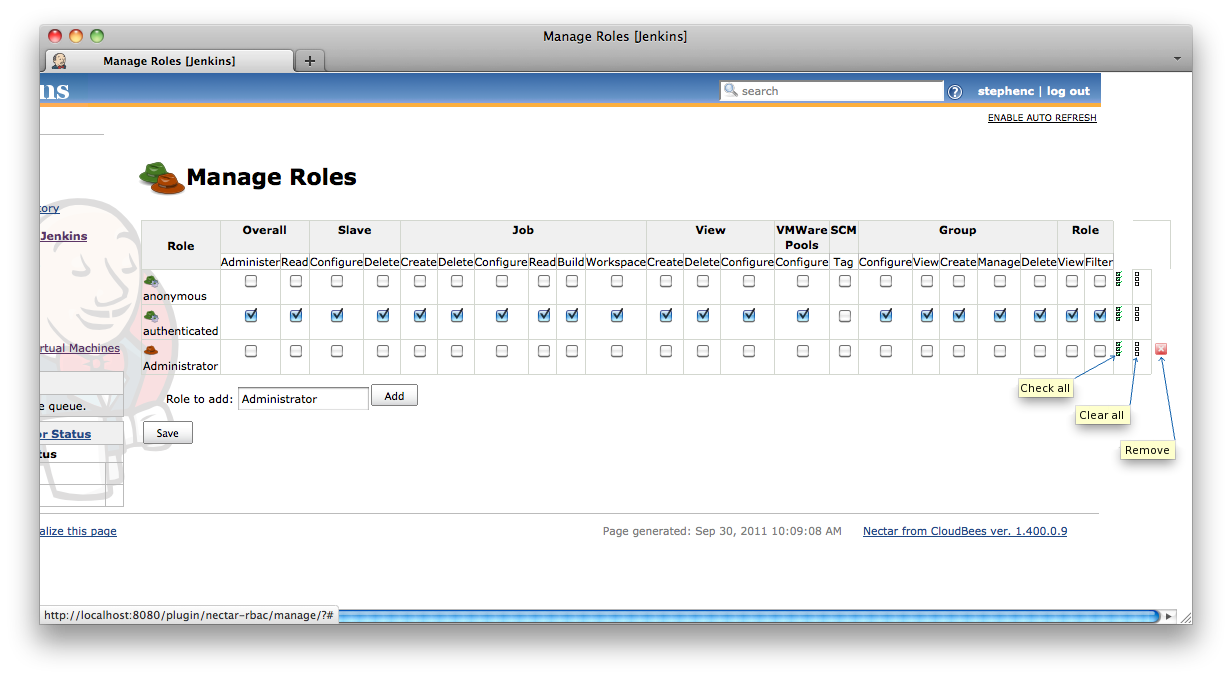Image resolution: width=1232 pixels, height=679 pixels.
Task: Click the "VMWare Pools" column header
Action: (802, 237)
